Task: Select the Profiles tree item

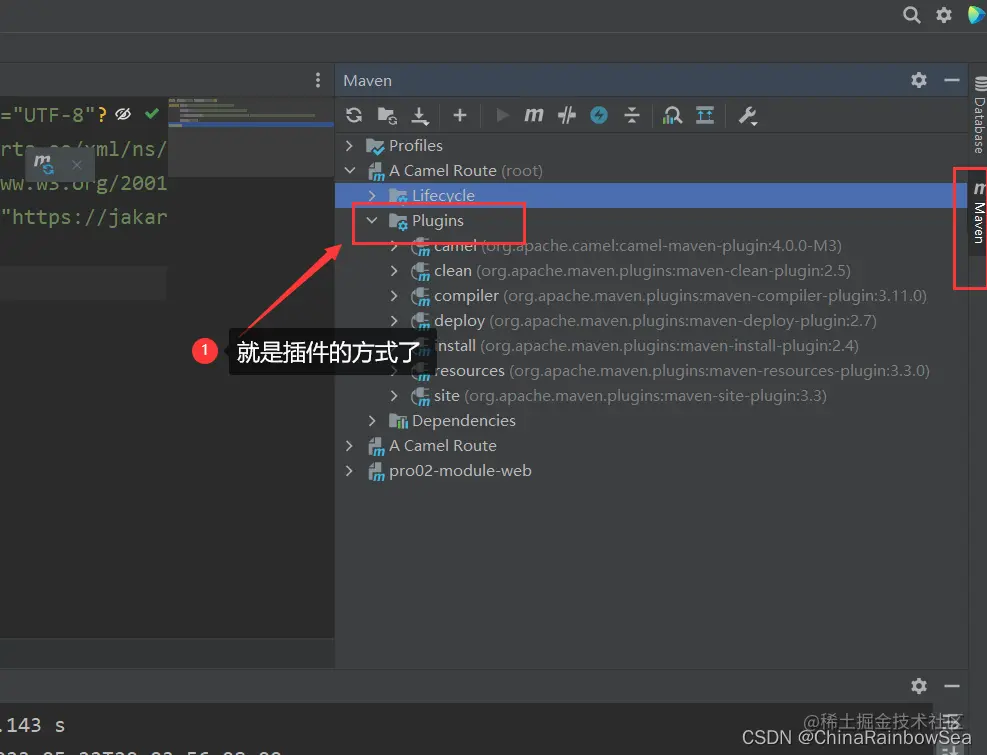Action: pyautogui.click(x=415, y=145)
